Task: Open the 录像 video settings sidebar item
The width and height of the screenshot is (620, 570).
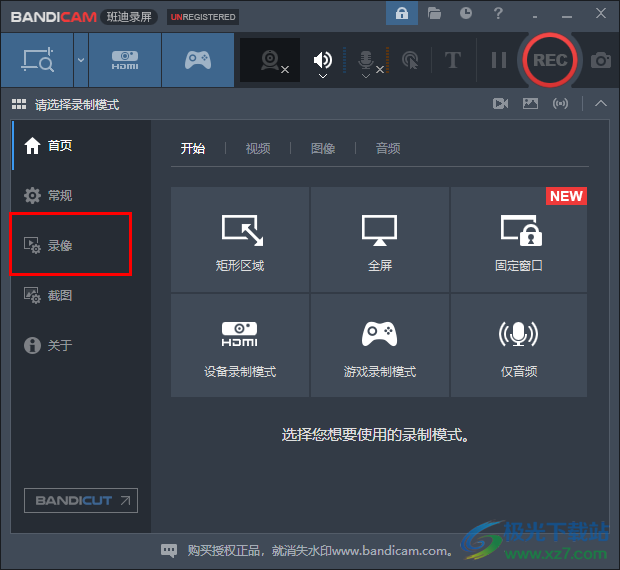Action: (81, 245)
